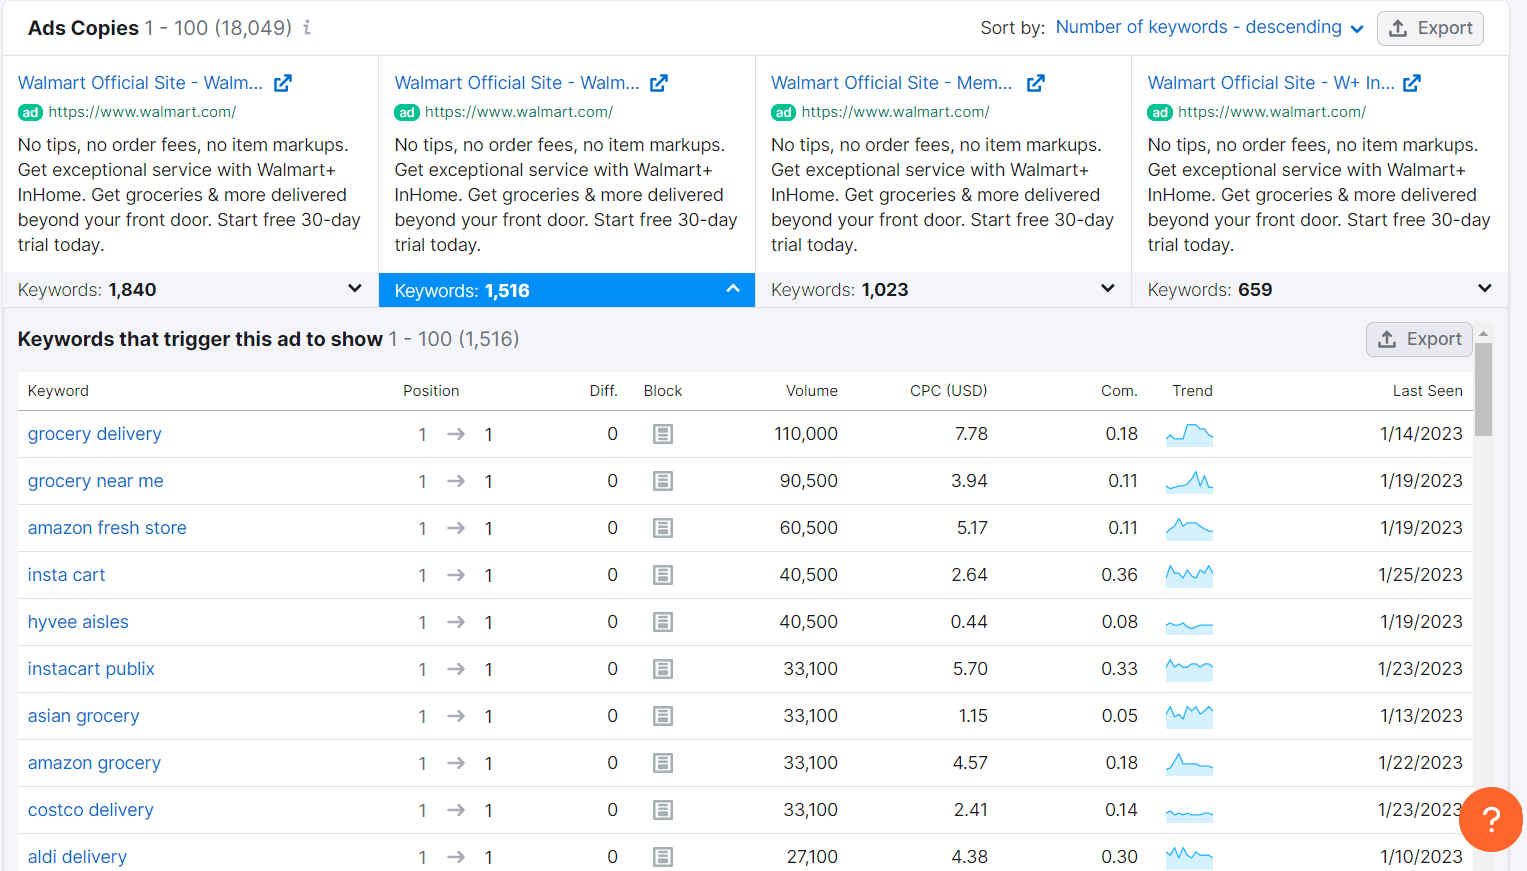Open the asian grocery keyword link
This screenshot has height=871, width=1527.
[83, 716]
